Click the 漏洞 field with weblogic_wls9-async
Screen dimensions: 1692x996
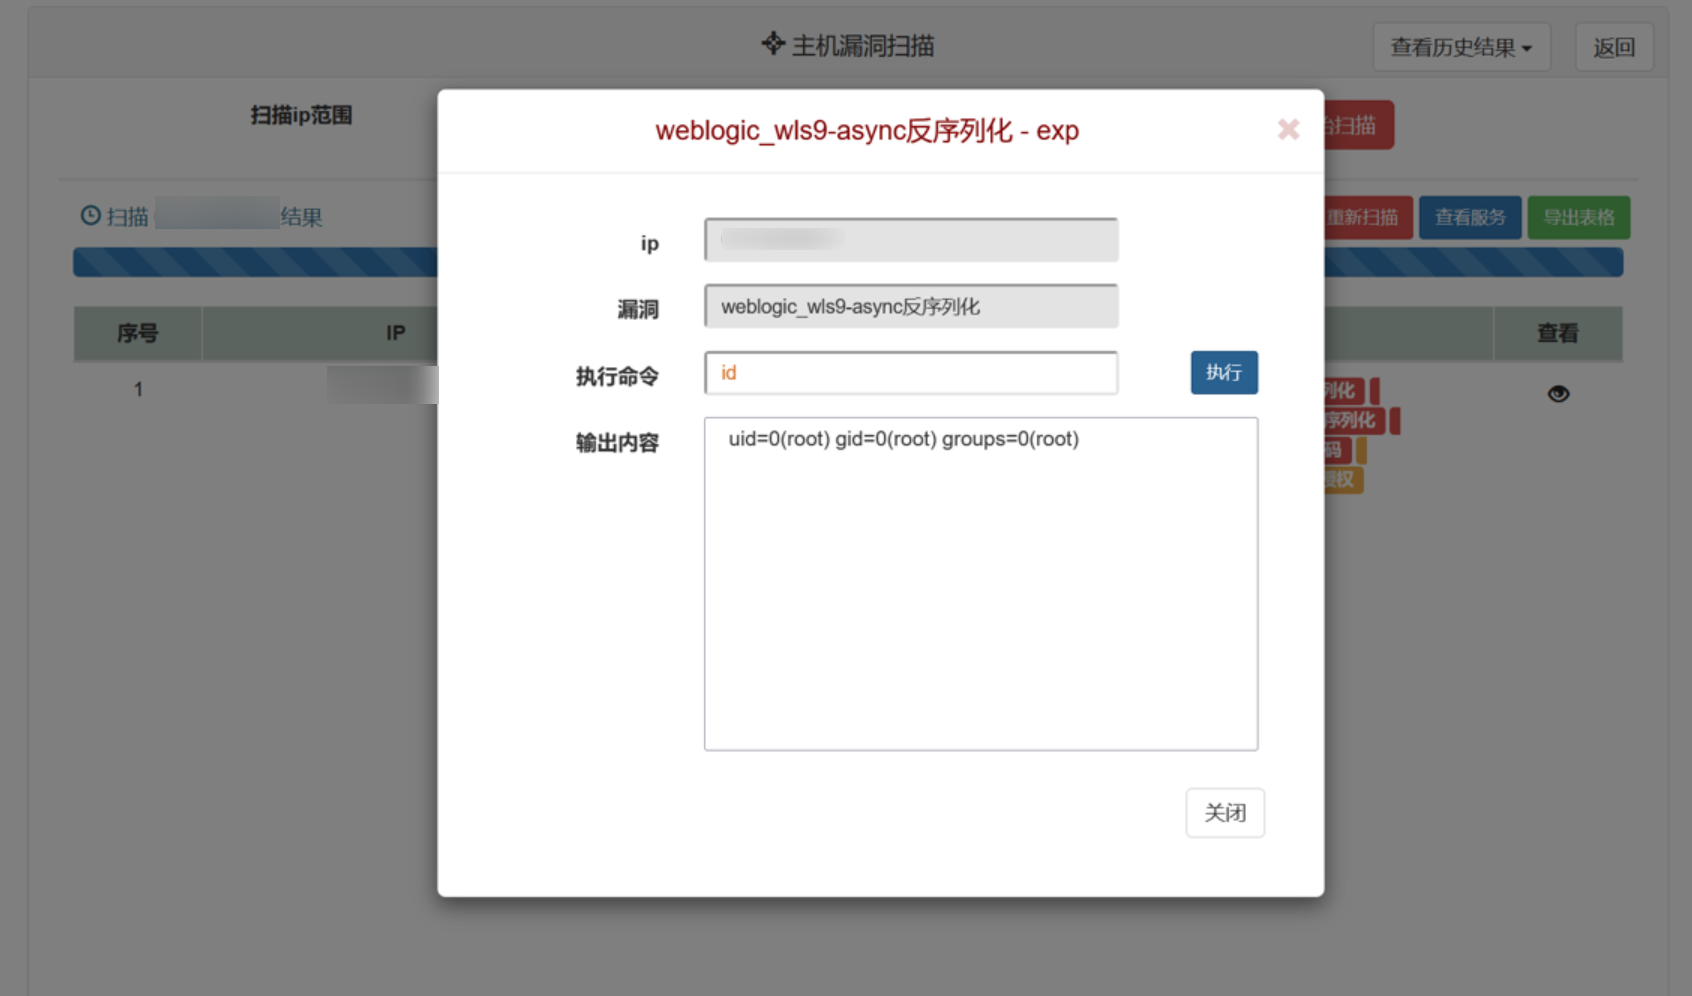pos(911,306)
